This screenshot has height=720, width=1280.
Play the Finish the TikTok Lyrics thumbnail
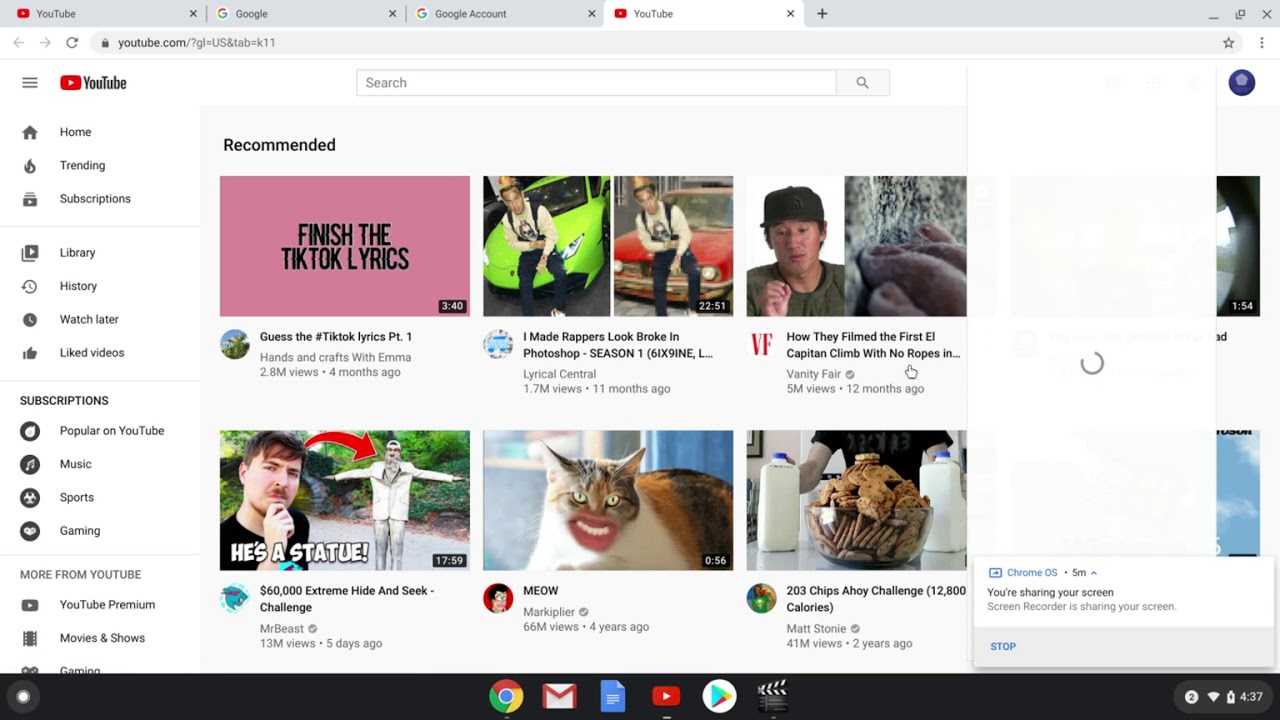[x=345, y=246]
